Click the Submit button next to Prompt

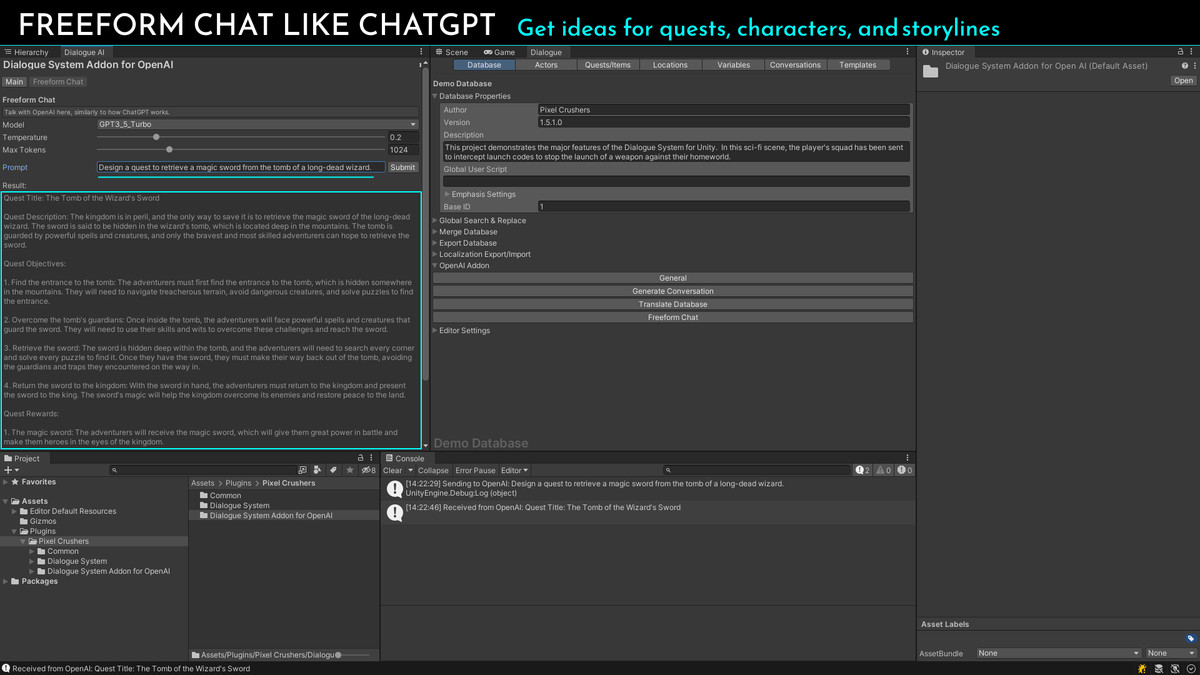pos(403,167)
